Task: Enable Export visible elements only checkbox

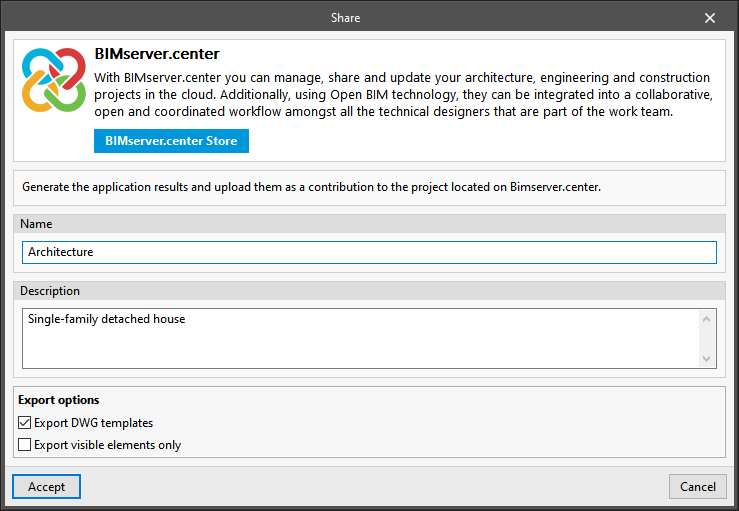Action: click(25, 445)
